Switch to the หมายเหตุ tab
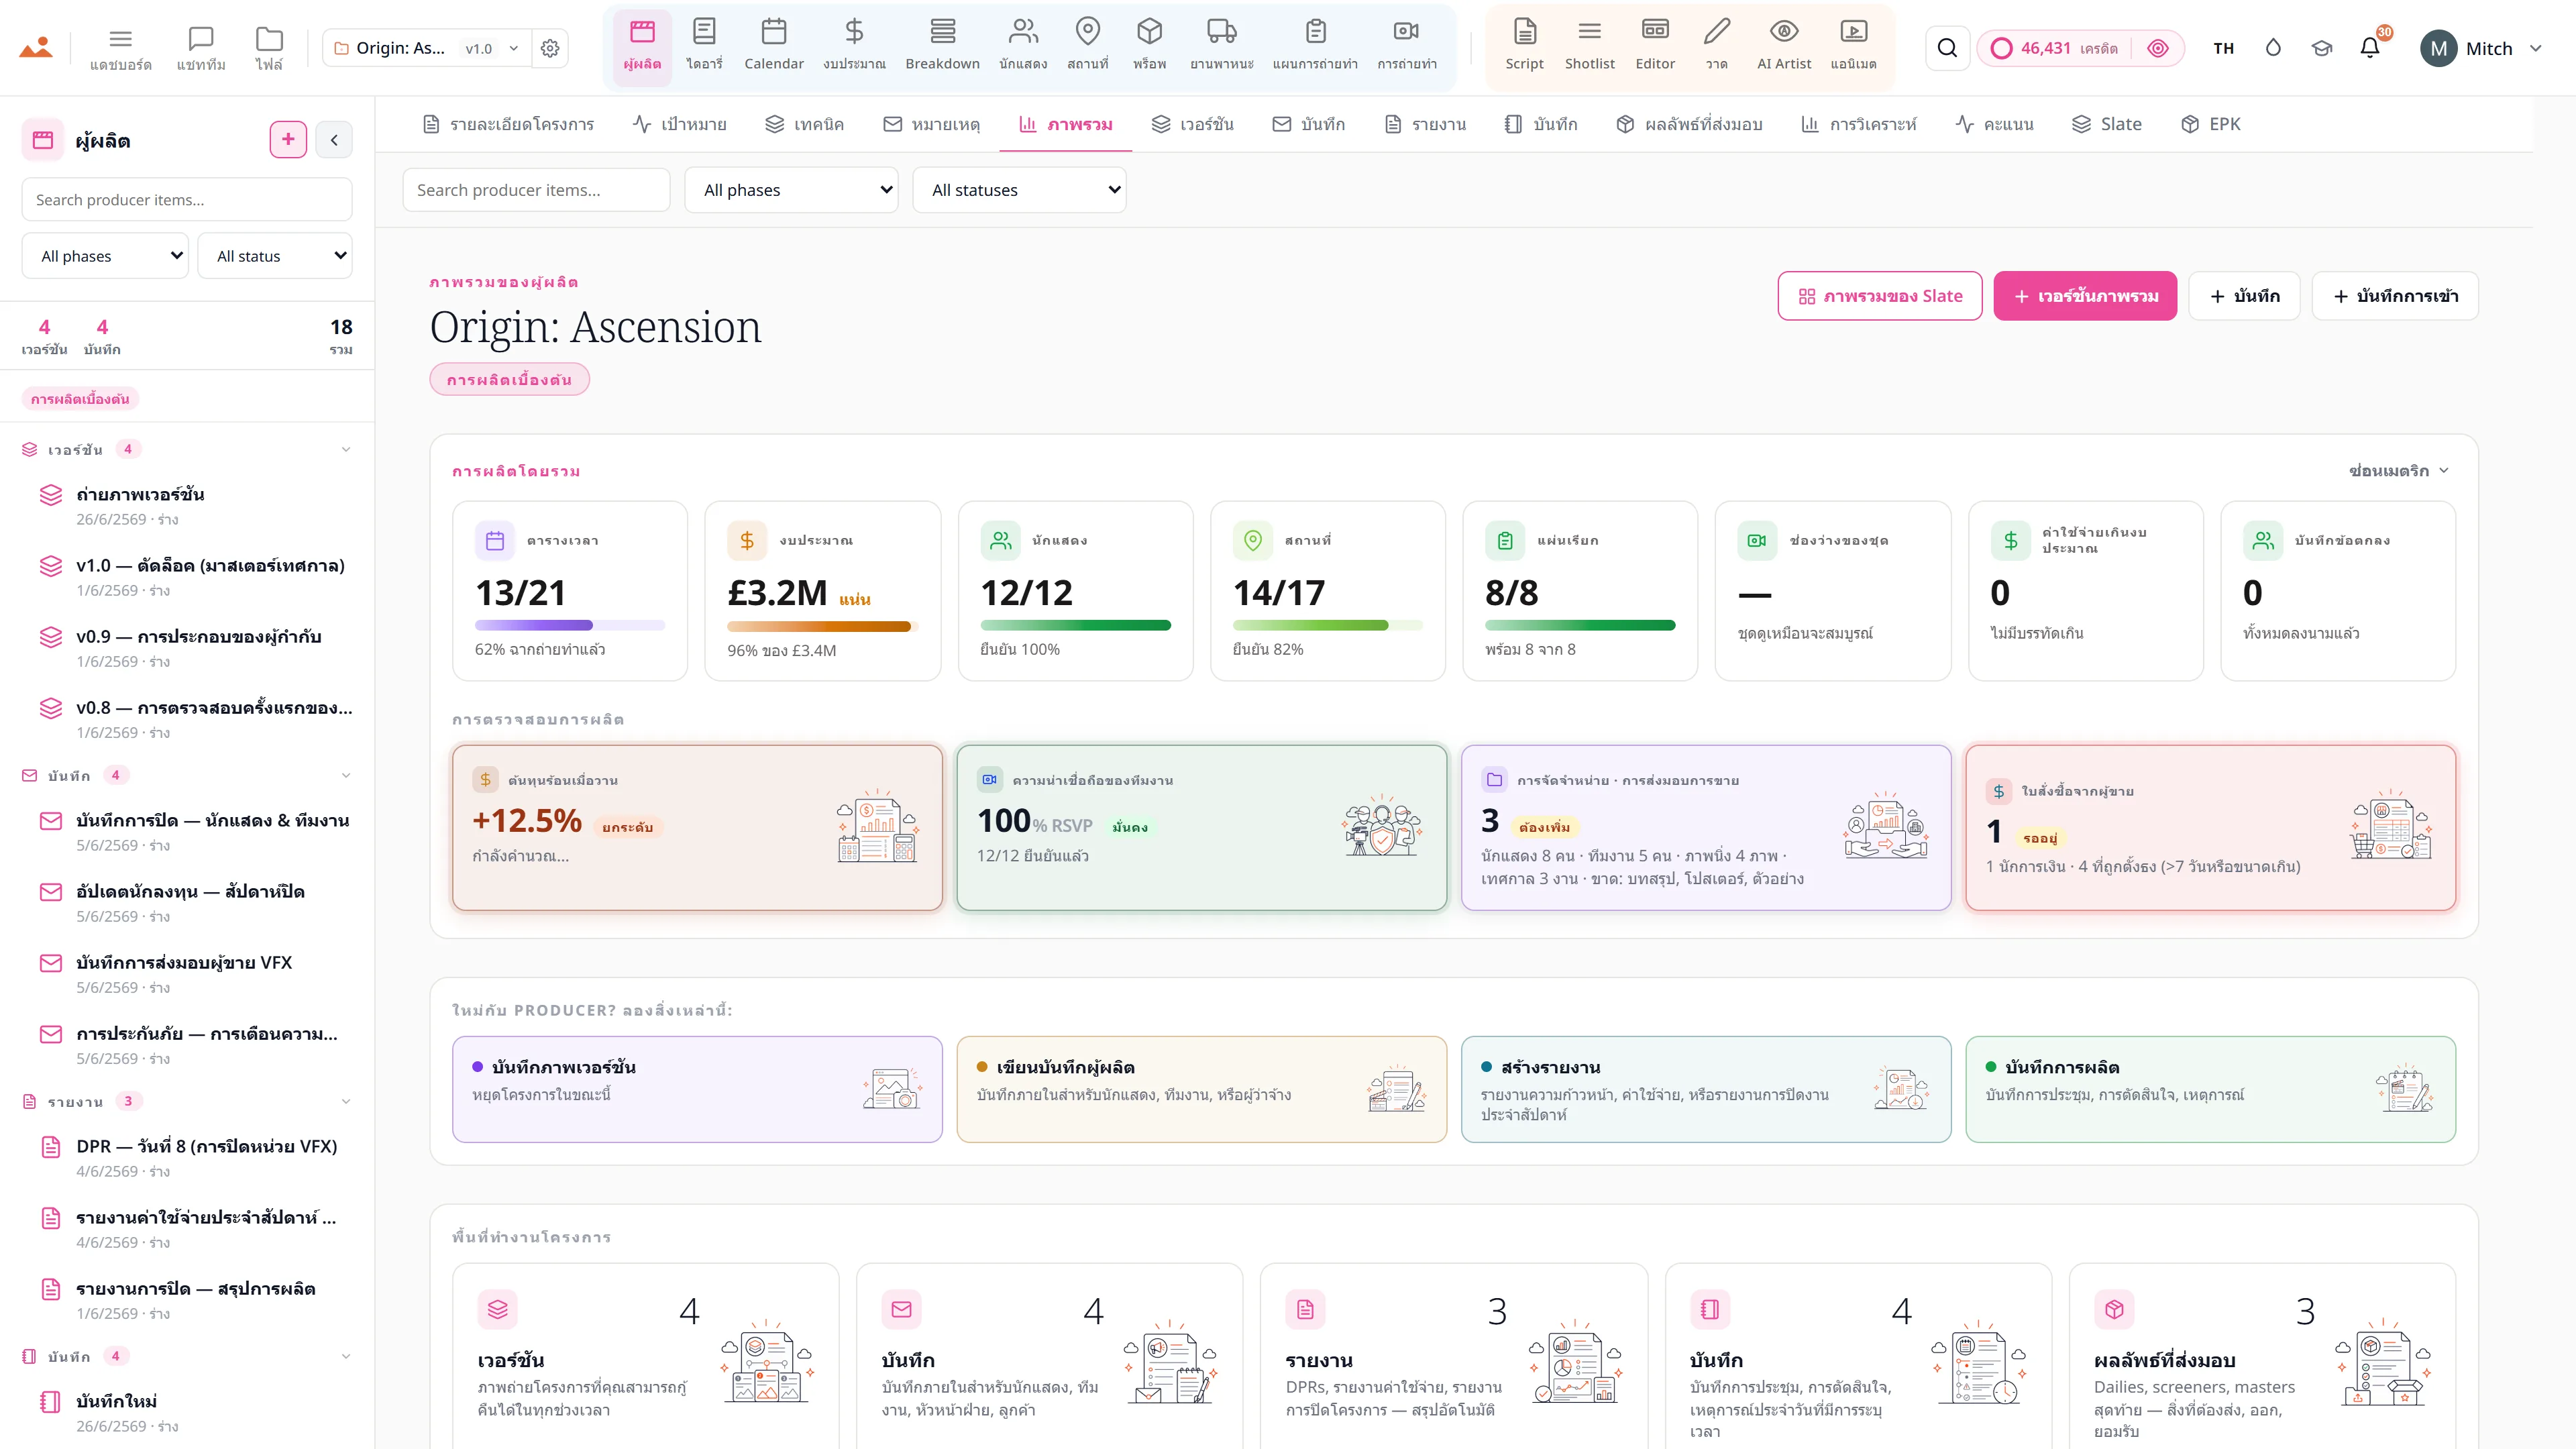Image resolution: width=2576 pixels, height=1449 pixels. [x=931, y=124]
